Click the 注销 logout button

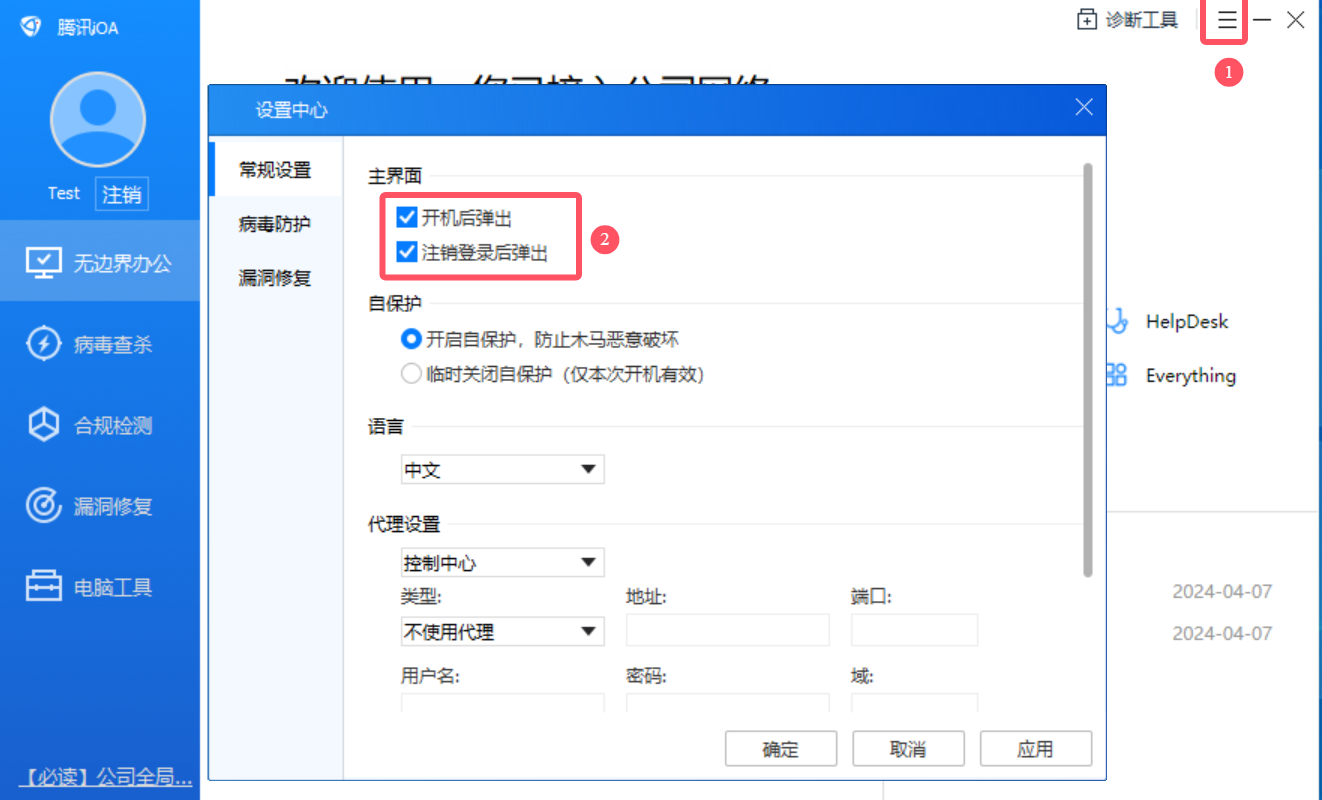click(122, 194)
